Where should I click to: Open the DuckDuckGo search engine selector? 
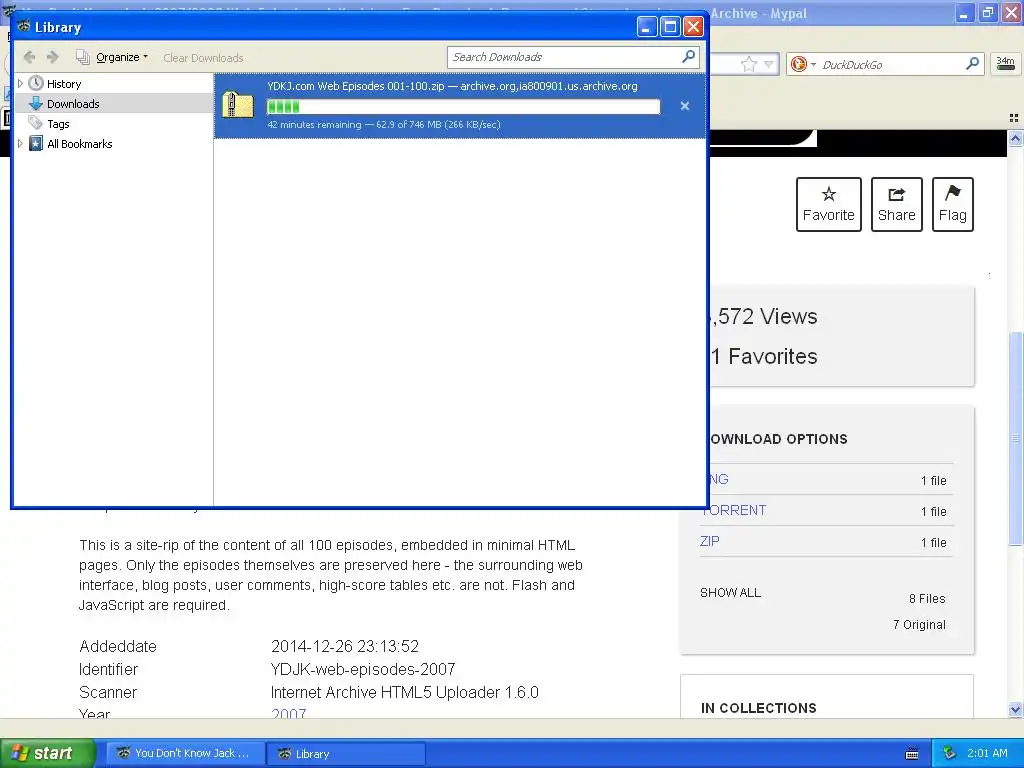[x=803, y=64]
